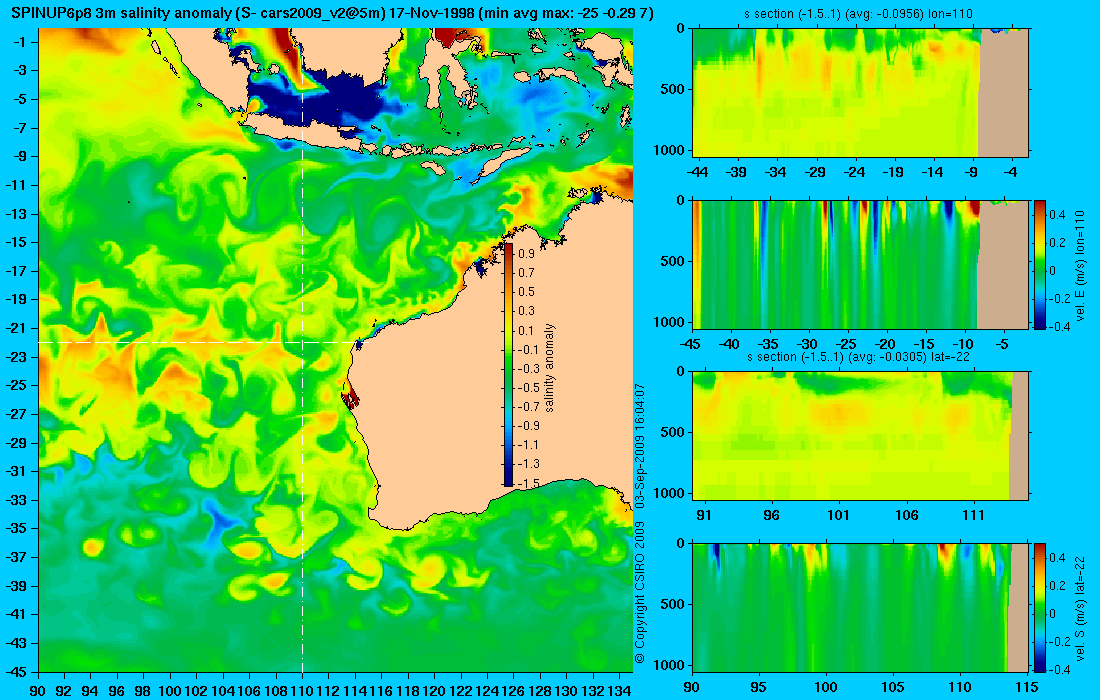Click the '-45' latitude label on the main map axis
This screenshot has width=1100, height=700.
pos(16,672)
